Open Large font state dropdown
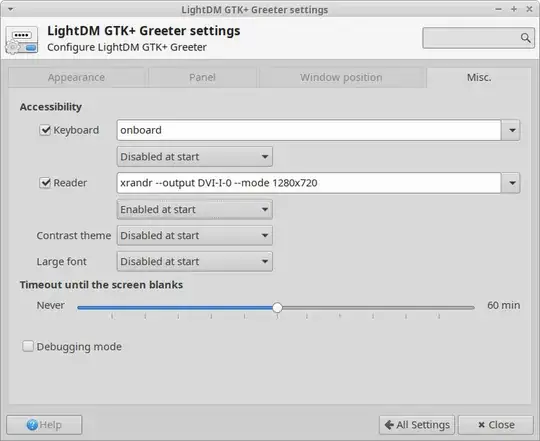Image resolution: width=540 pixels, height=441 pixels. tap(195, 262)
